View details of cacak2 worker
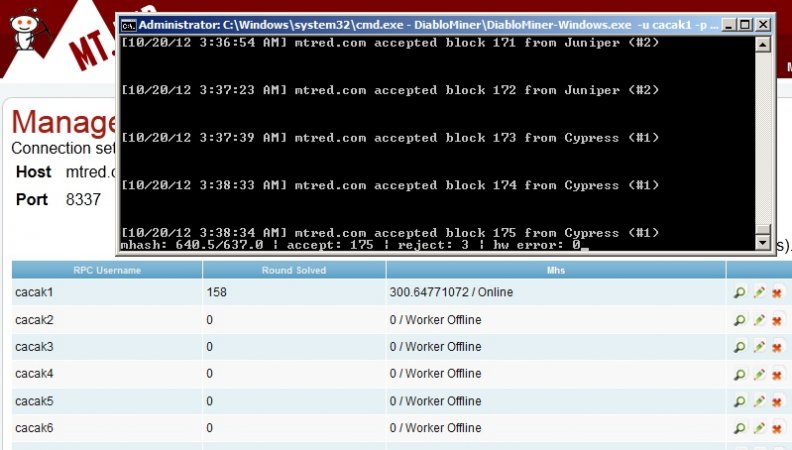This screenshot has width=792, height=450. pos(739,320)
